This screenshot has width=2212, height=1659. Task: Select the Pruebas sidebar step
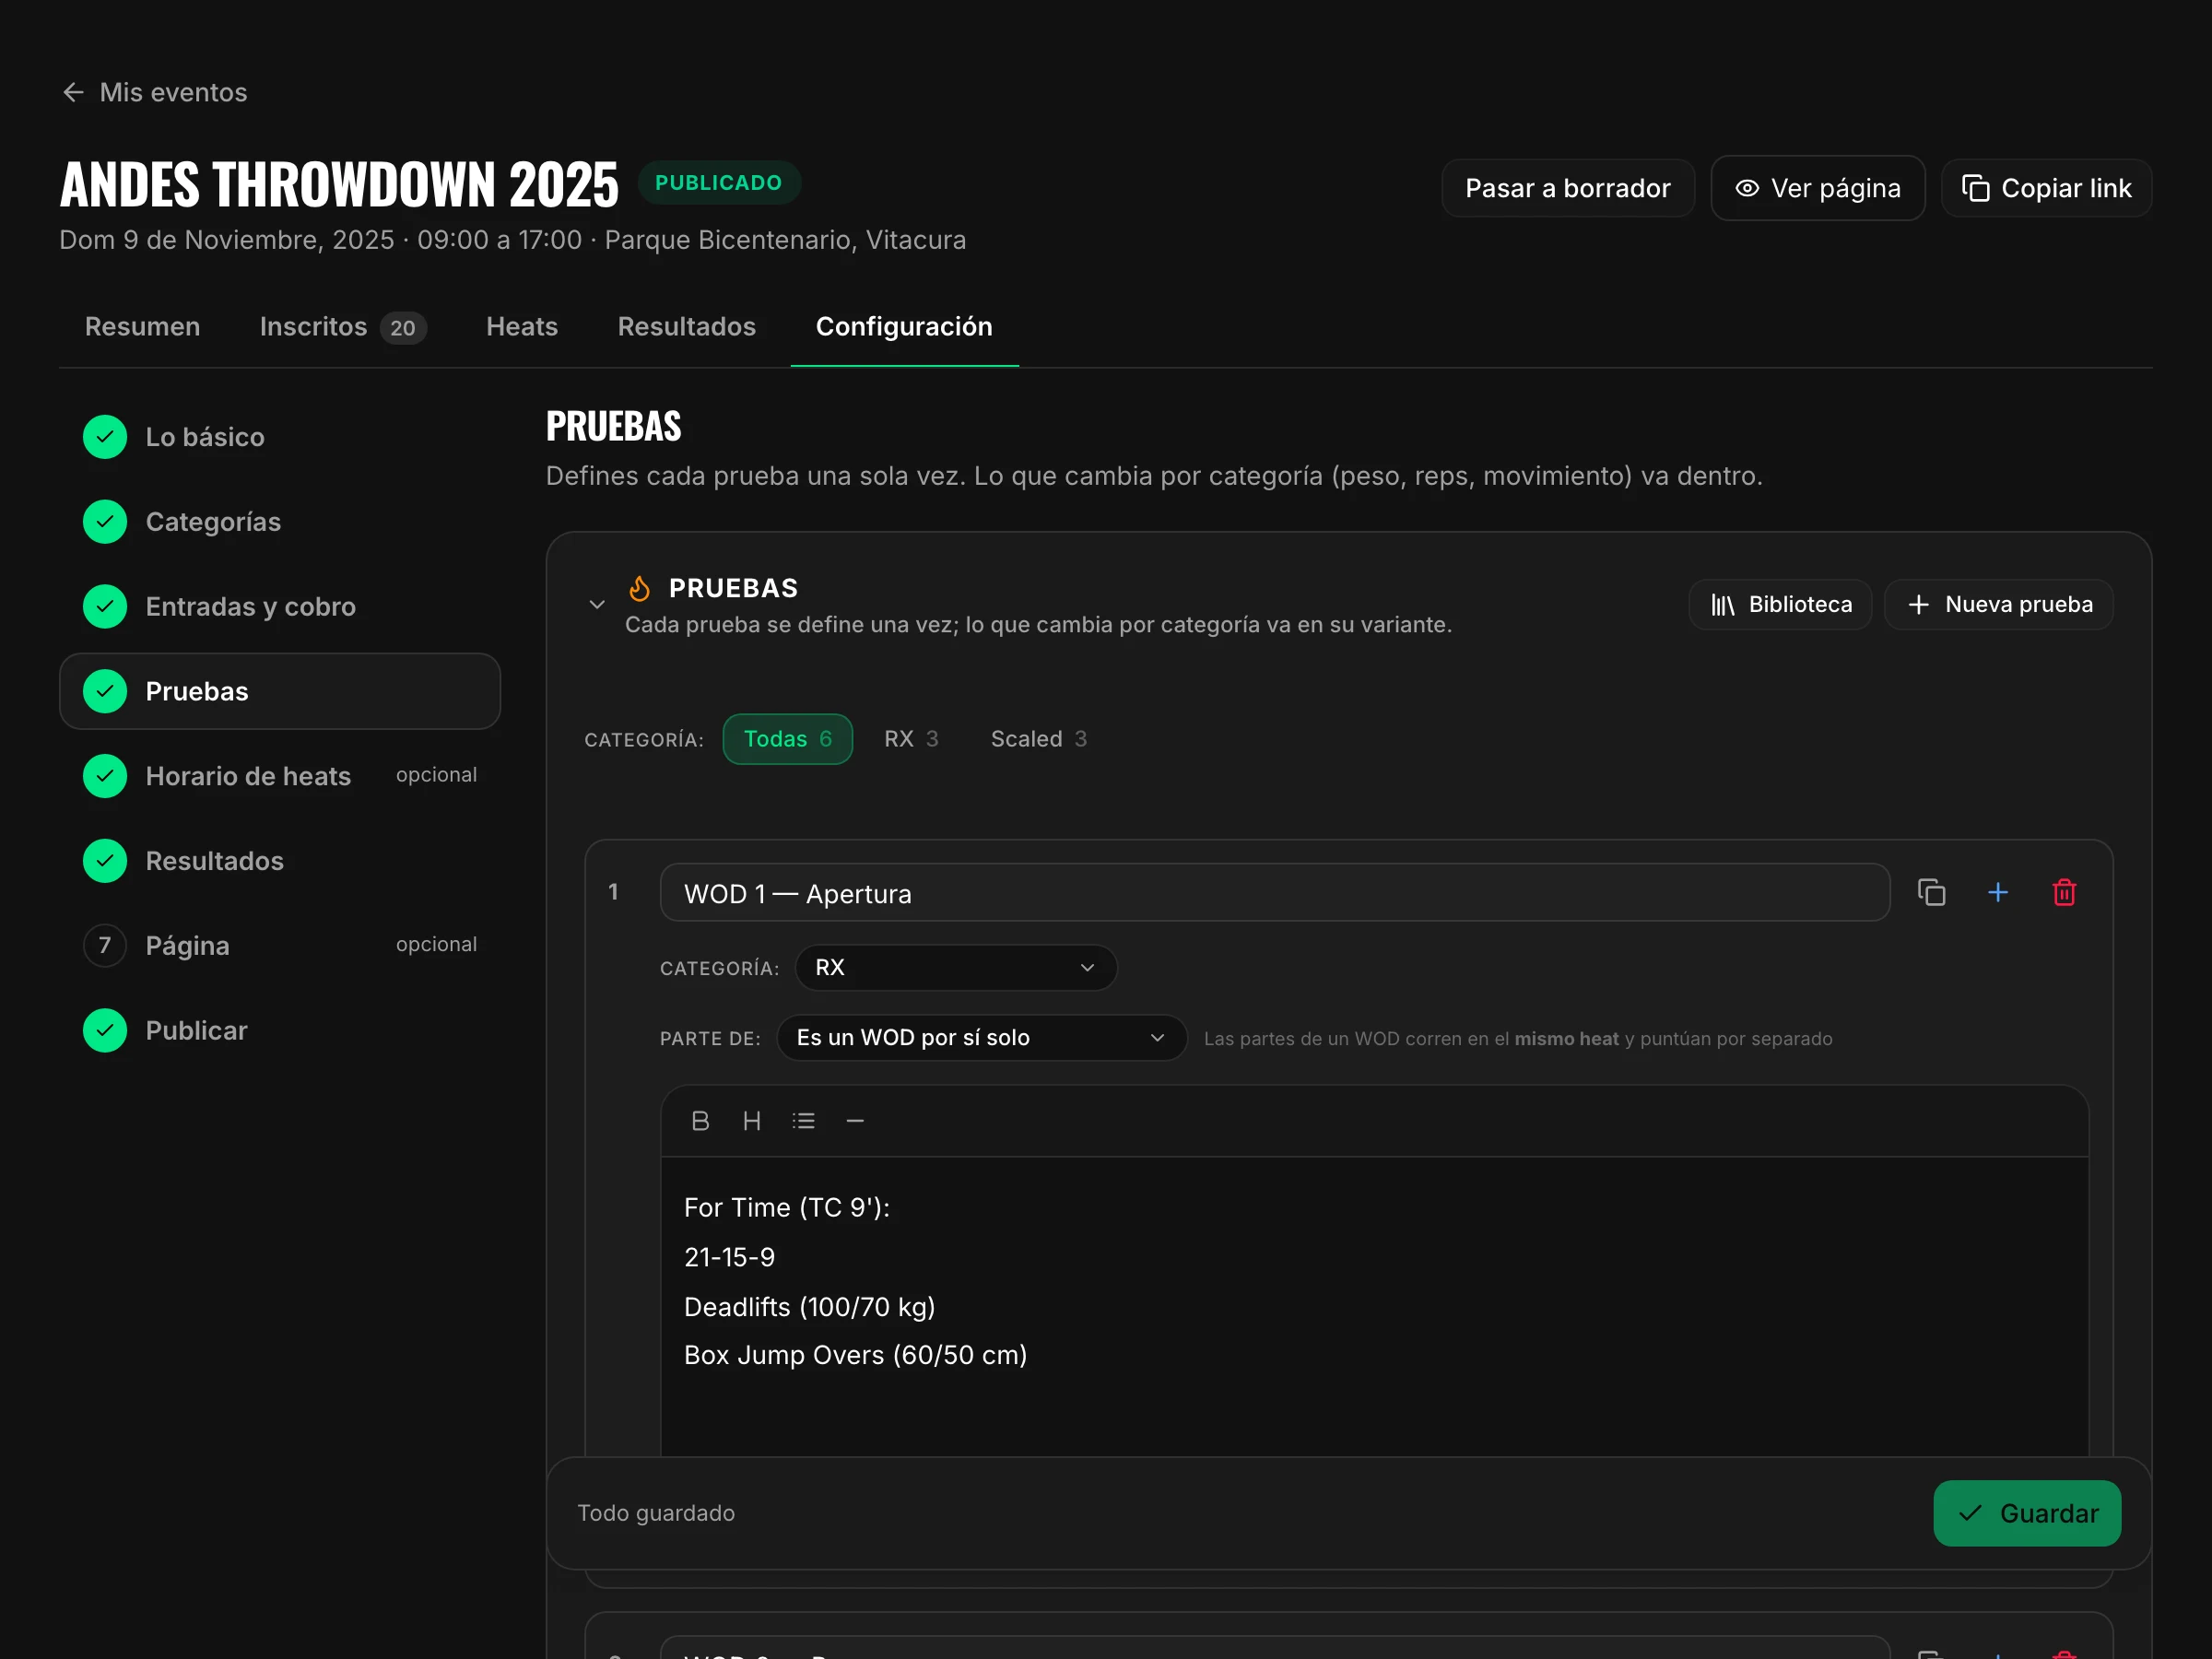pyautogui.click(x=279, y=691)
